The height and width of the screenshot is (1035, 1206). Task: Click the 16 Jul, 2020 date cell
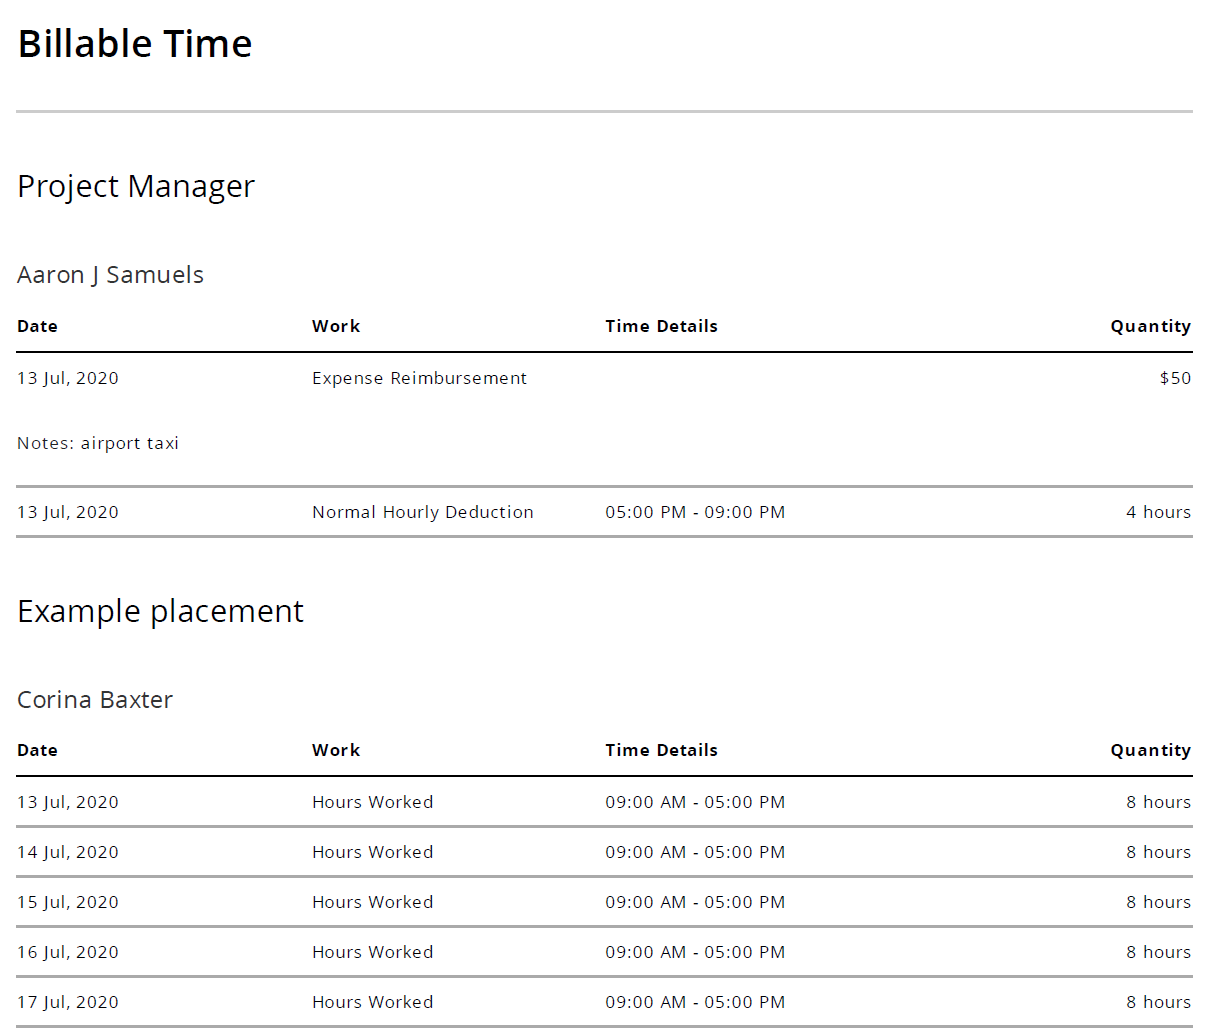pos(68,952)
